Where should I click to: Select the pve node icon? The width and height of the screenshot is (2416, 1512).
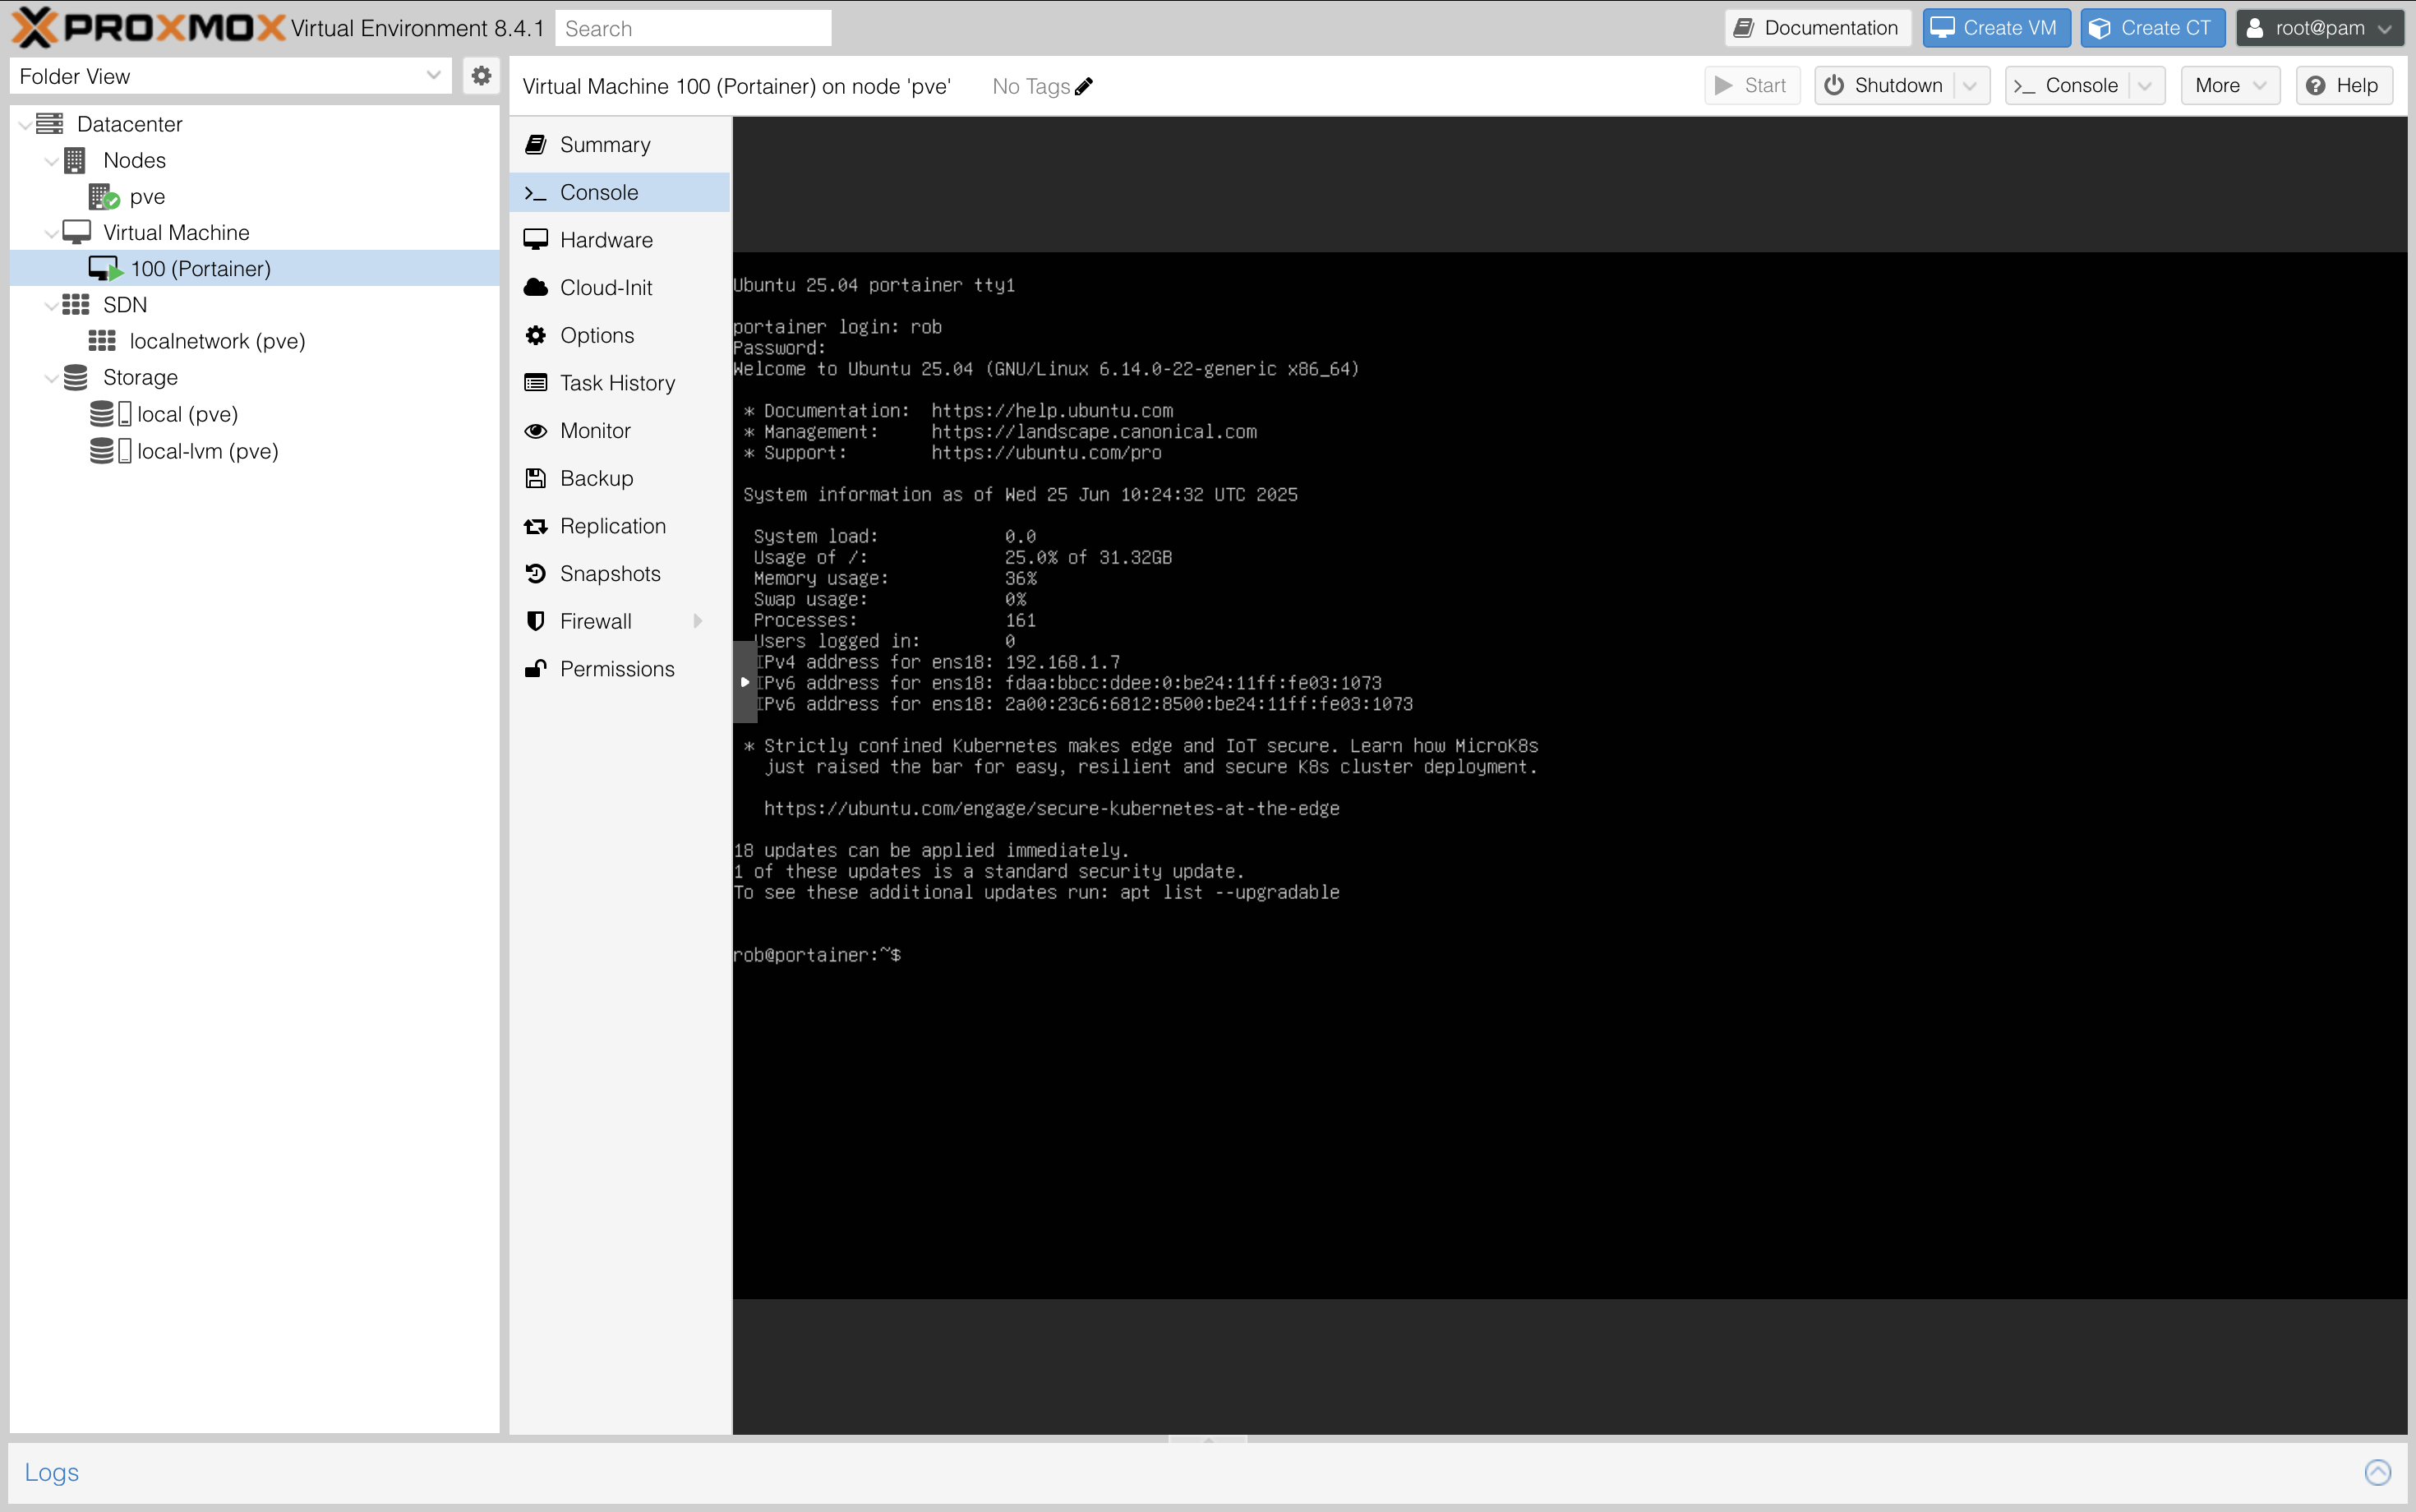coord(104,197)
